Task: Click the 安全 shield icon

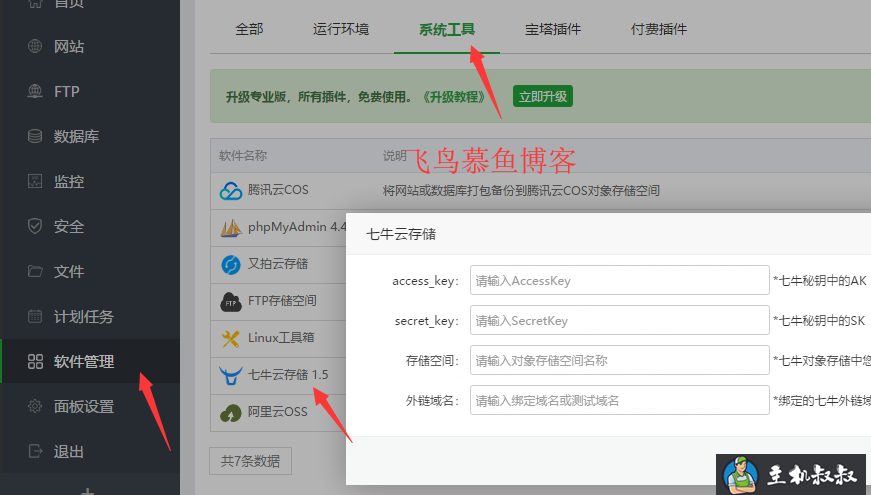Action: click(x=34, y=226)
